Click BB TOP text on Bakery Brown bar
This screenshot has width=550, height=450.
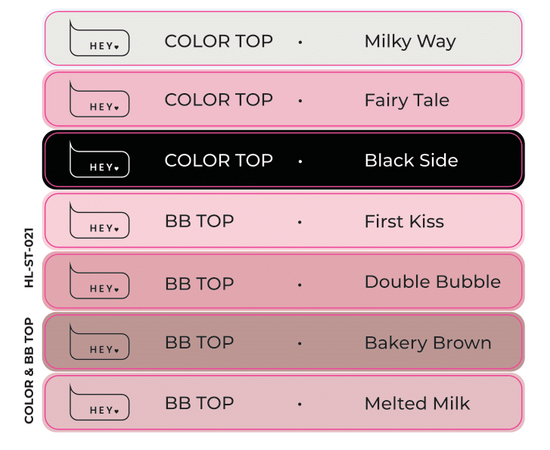[199, 343]
